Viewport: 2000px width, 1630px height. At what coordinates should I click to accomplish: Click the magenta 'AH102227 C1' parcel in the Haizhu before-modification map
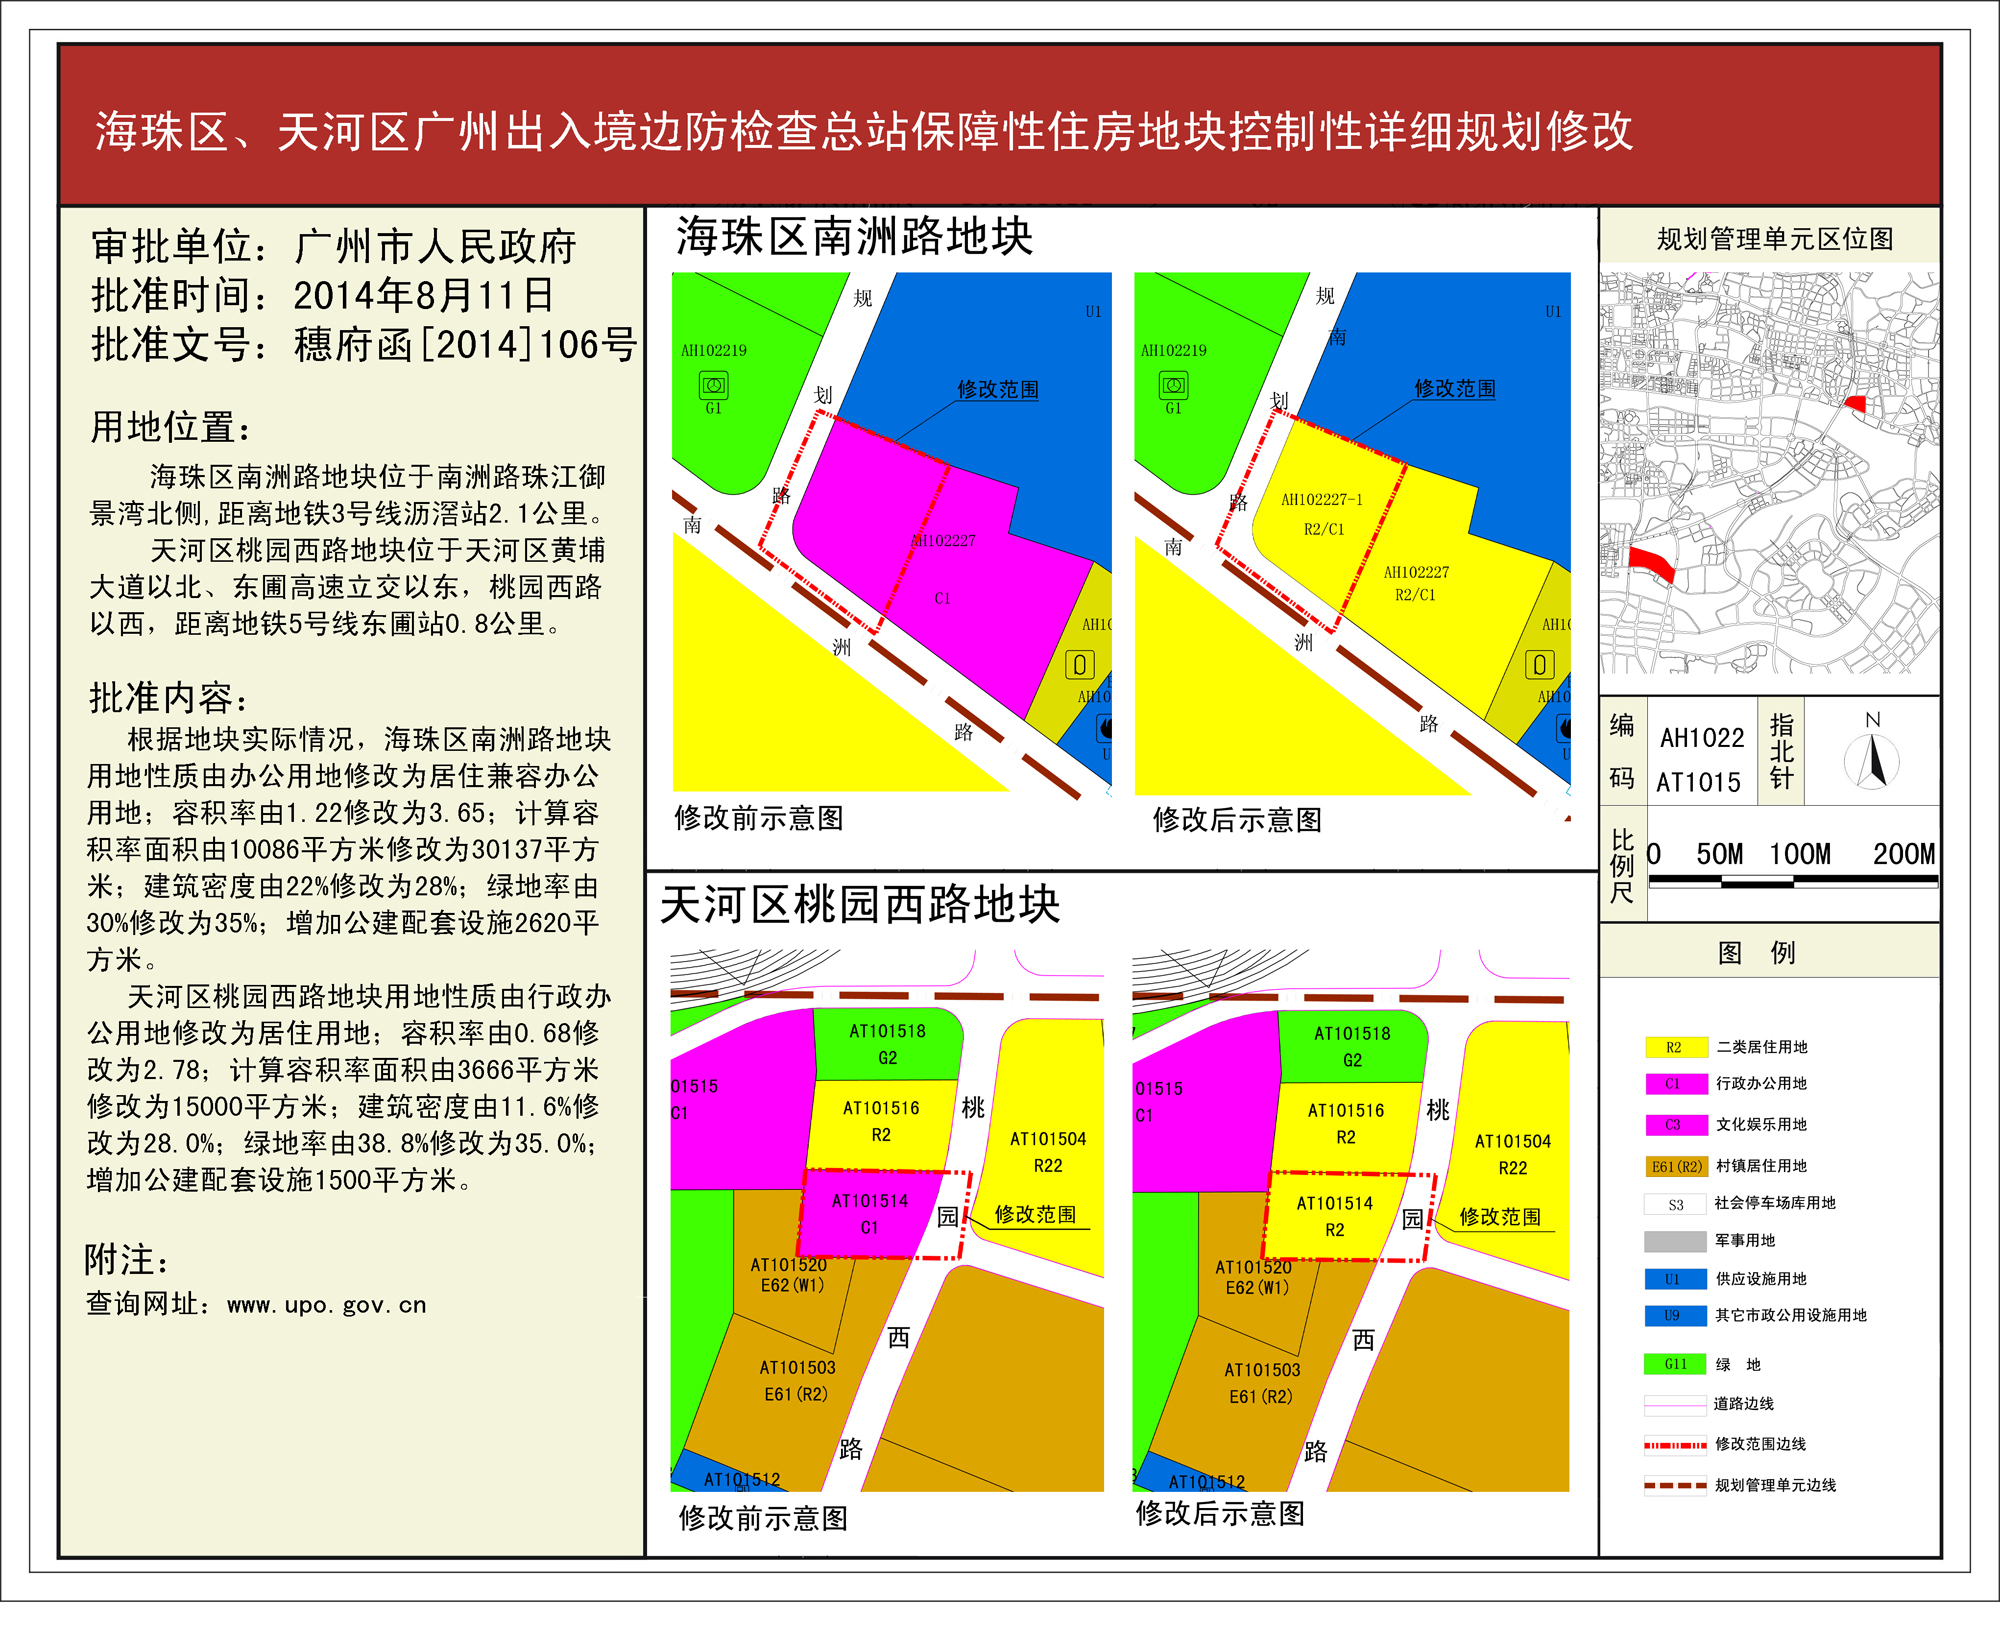pos(943,569)
